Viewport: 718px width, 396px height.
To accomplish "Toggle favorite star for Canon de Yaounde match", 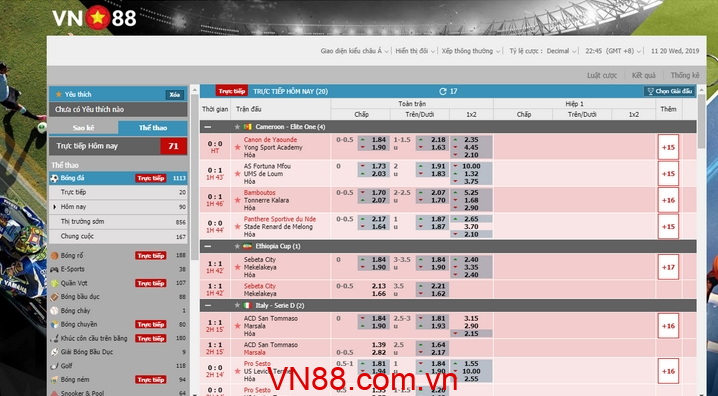I will click(237, 147).
